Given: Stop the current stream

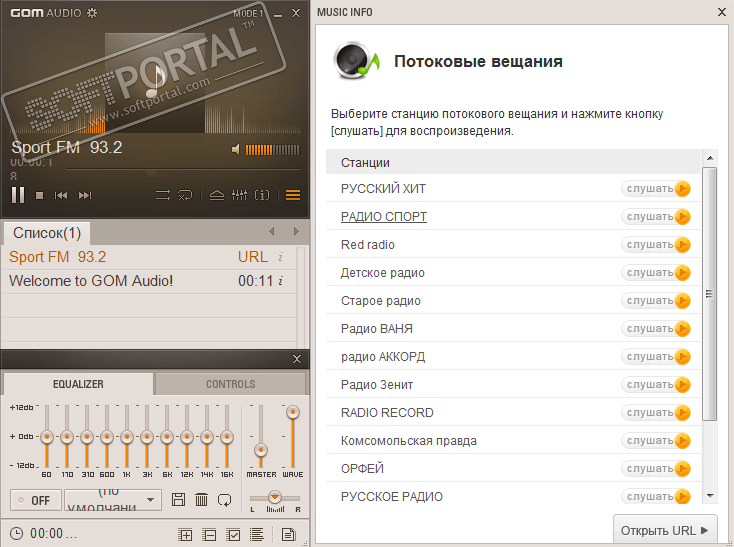Looking at the screenshot, I should 40,195.
